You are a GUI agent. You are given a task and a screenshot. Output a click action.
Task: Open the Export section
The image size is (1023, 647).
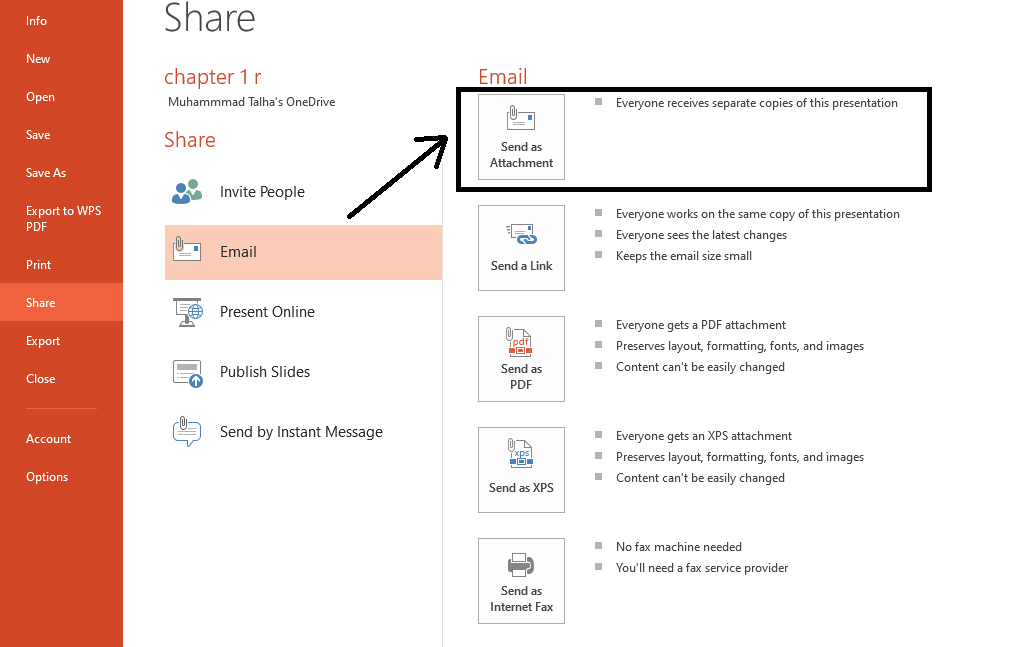point(43,340)
